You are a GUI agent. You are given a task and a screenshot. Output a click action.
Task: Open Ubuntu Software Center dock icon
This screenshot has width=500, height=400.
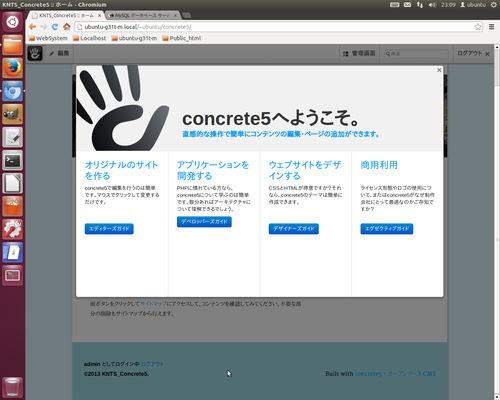click(x=13, y=206)
